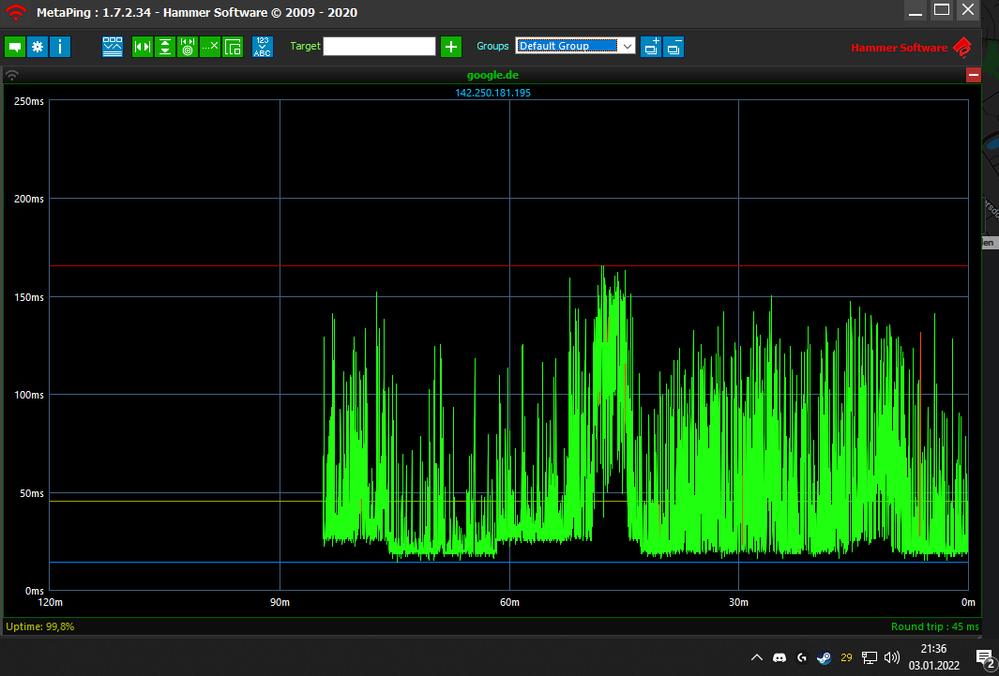Click the green chat message icon

[x=15, y=47]
